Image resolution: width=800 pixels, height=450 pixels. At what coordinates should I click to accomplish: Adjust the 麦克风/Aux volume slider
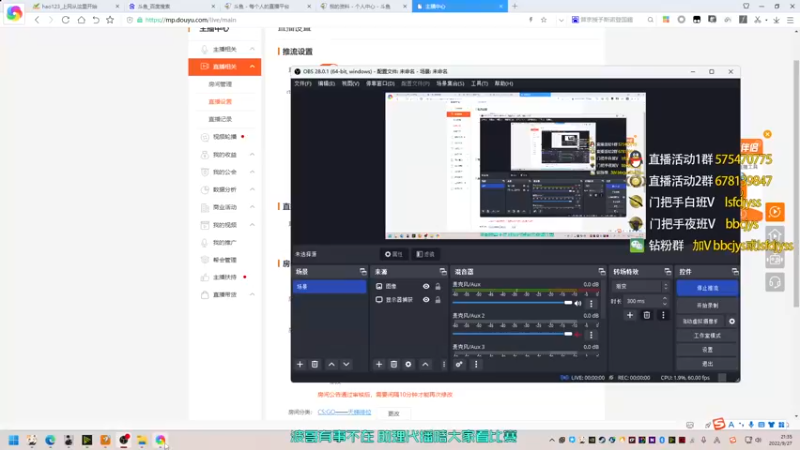coord(512,303)
